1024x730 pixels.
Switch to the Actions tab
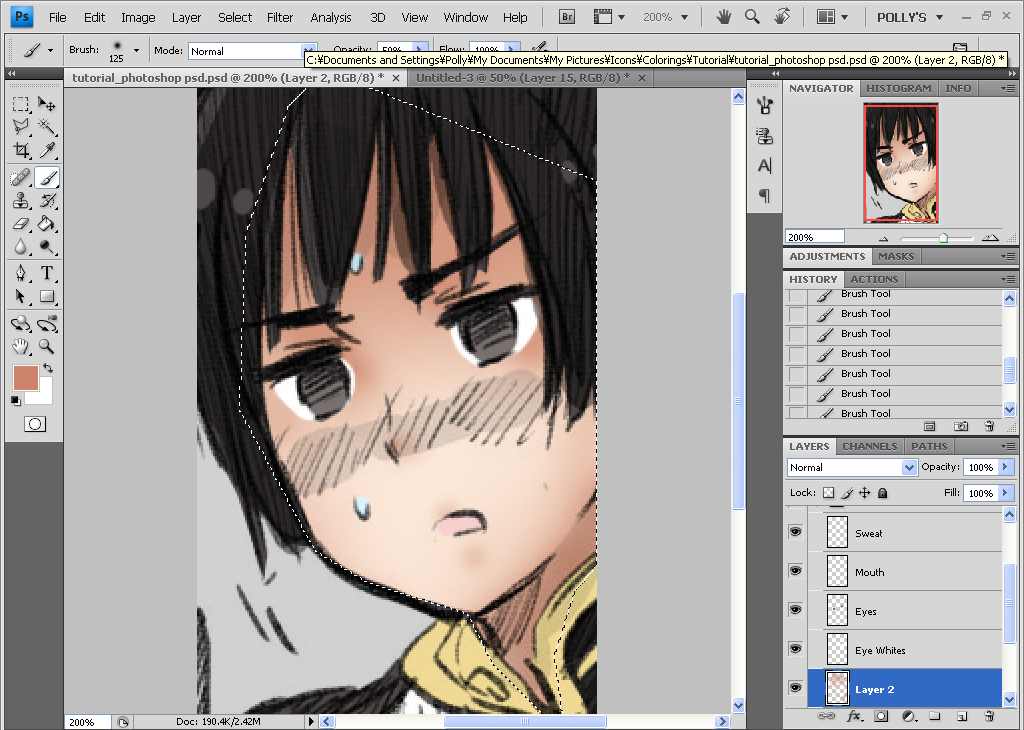coord(874,279)
